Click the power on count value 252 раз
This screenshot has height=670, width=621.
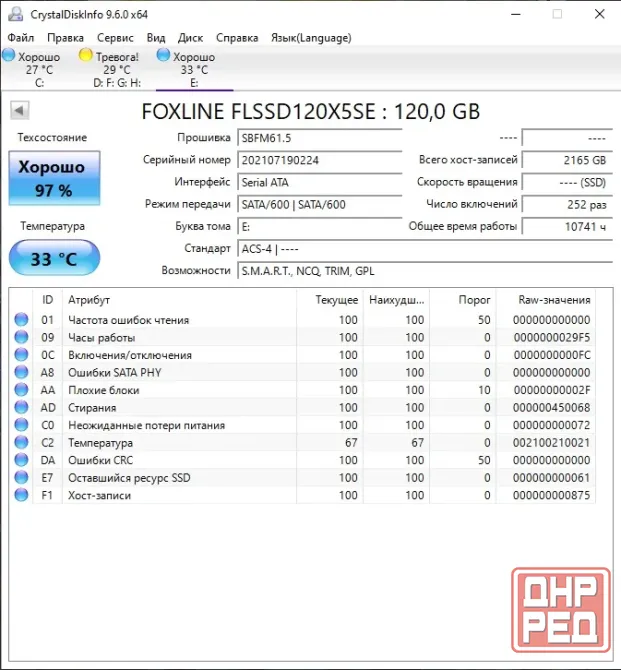[568, 204]
